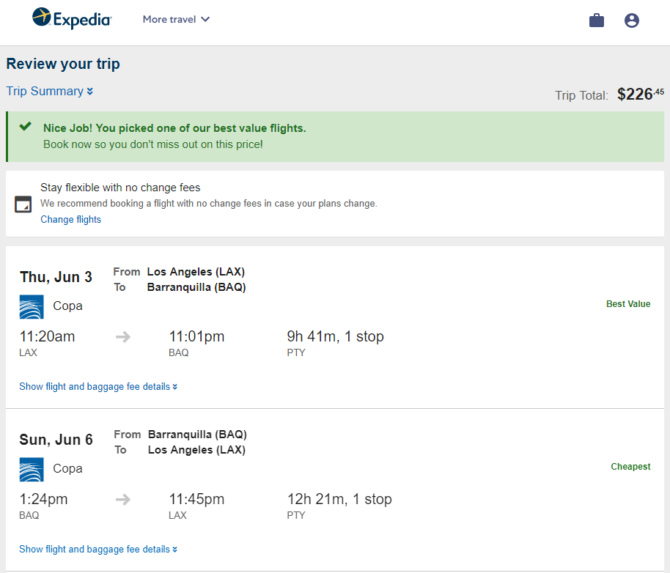Show flight and baggage details for Jun 6

pyautogui.click(x=98, y=549)
